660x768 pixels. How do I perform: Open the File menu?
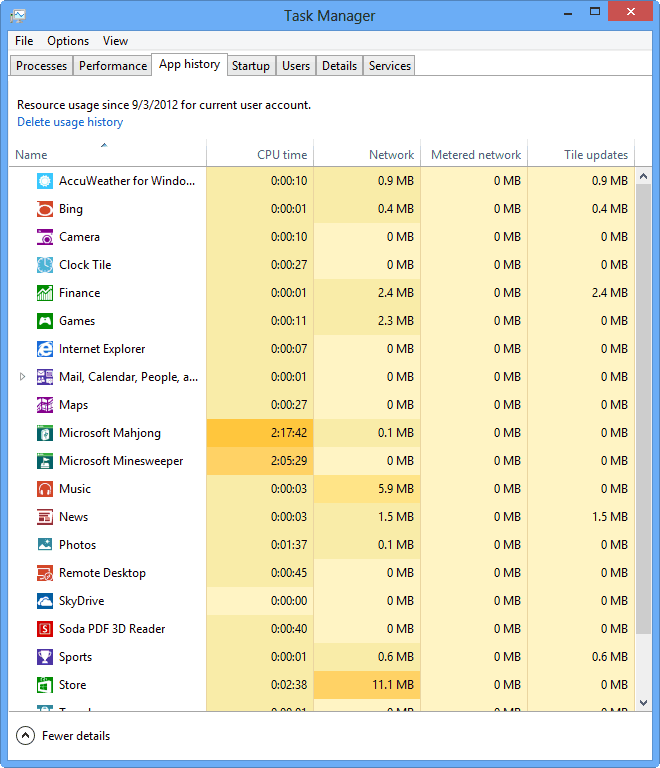click(x=24, y=41)
